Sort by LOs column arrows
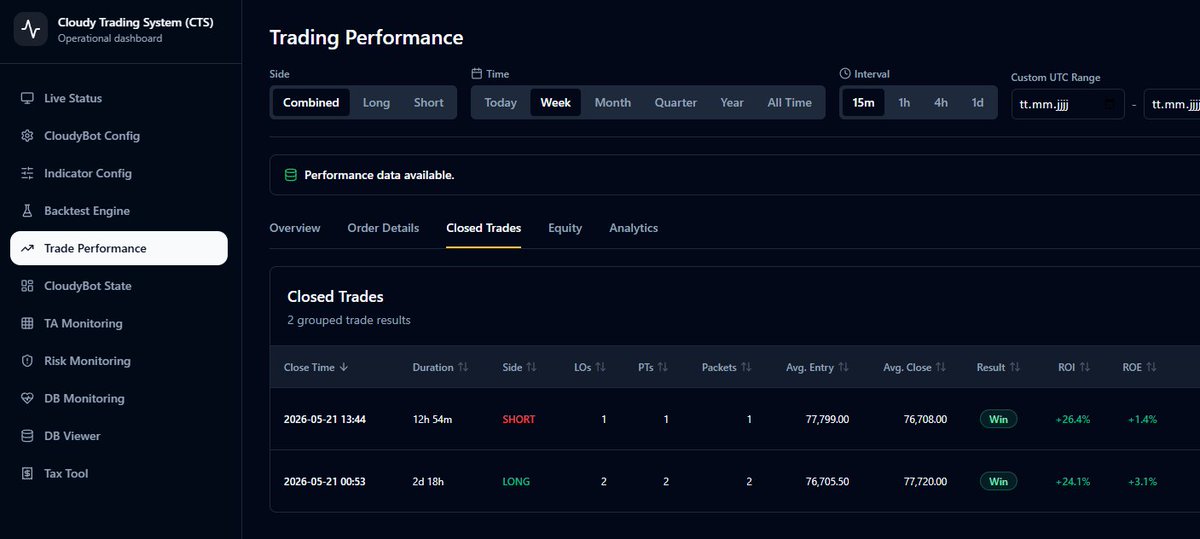Image resolution: width=1200 pixels, height=539 pixels. click(600, 367)
